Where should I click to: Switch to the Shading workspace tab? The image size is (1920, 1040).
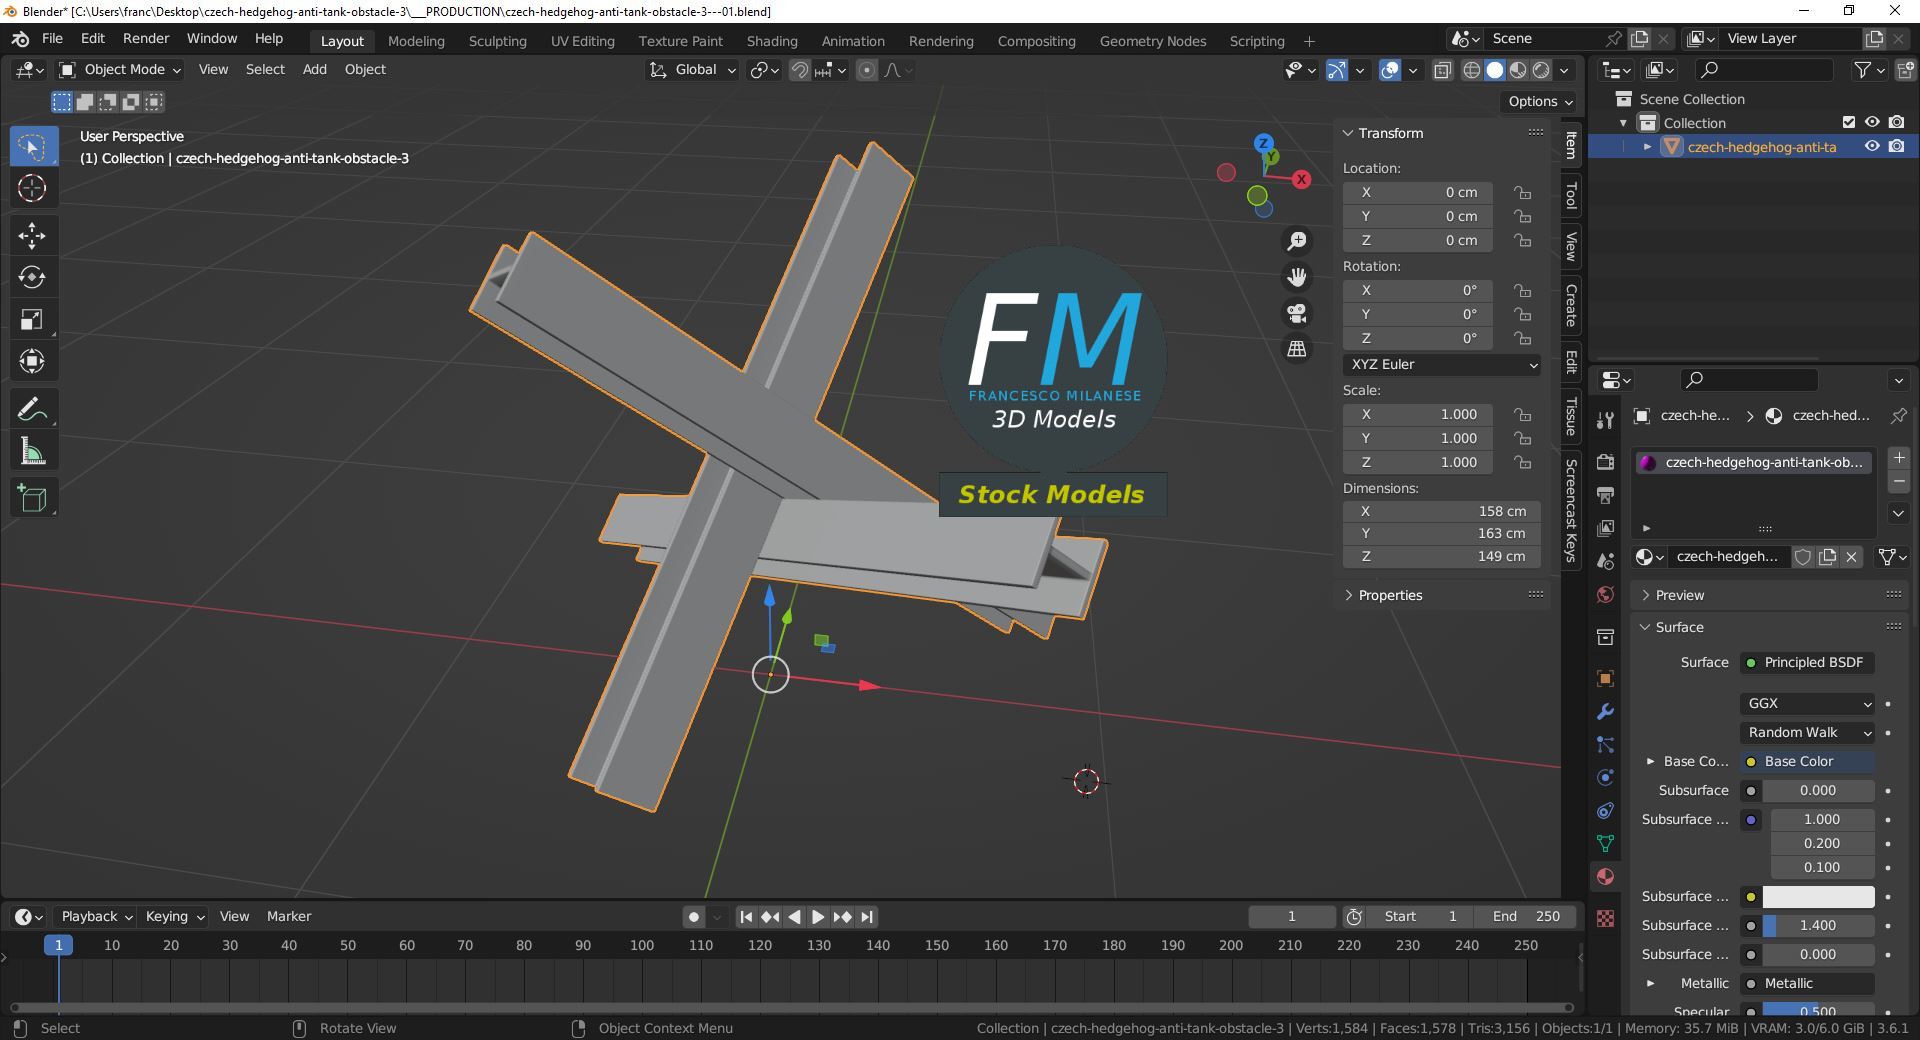coord(772,41)
